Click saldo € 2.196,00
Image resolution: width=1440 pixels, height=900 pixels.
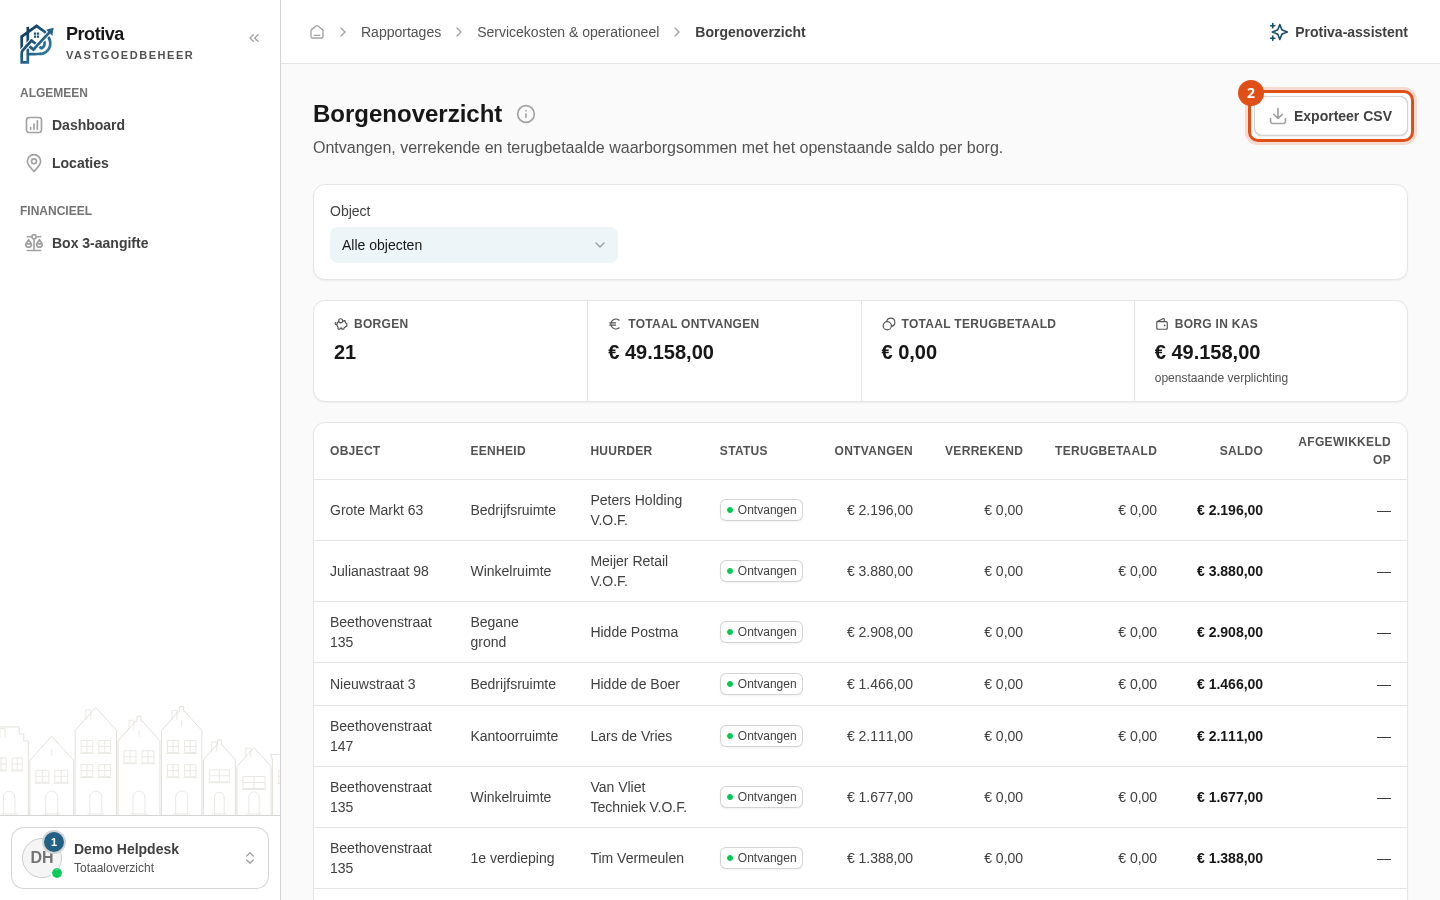1230,510
